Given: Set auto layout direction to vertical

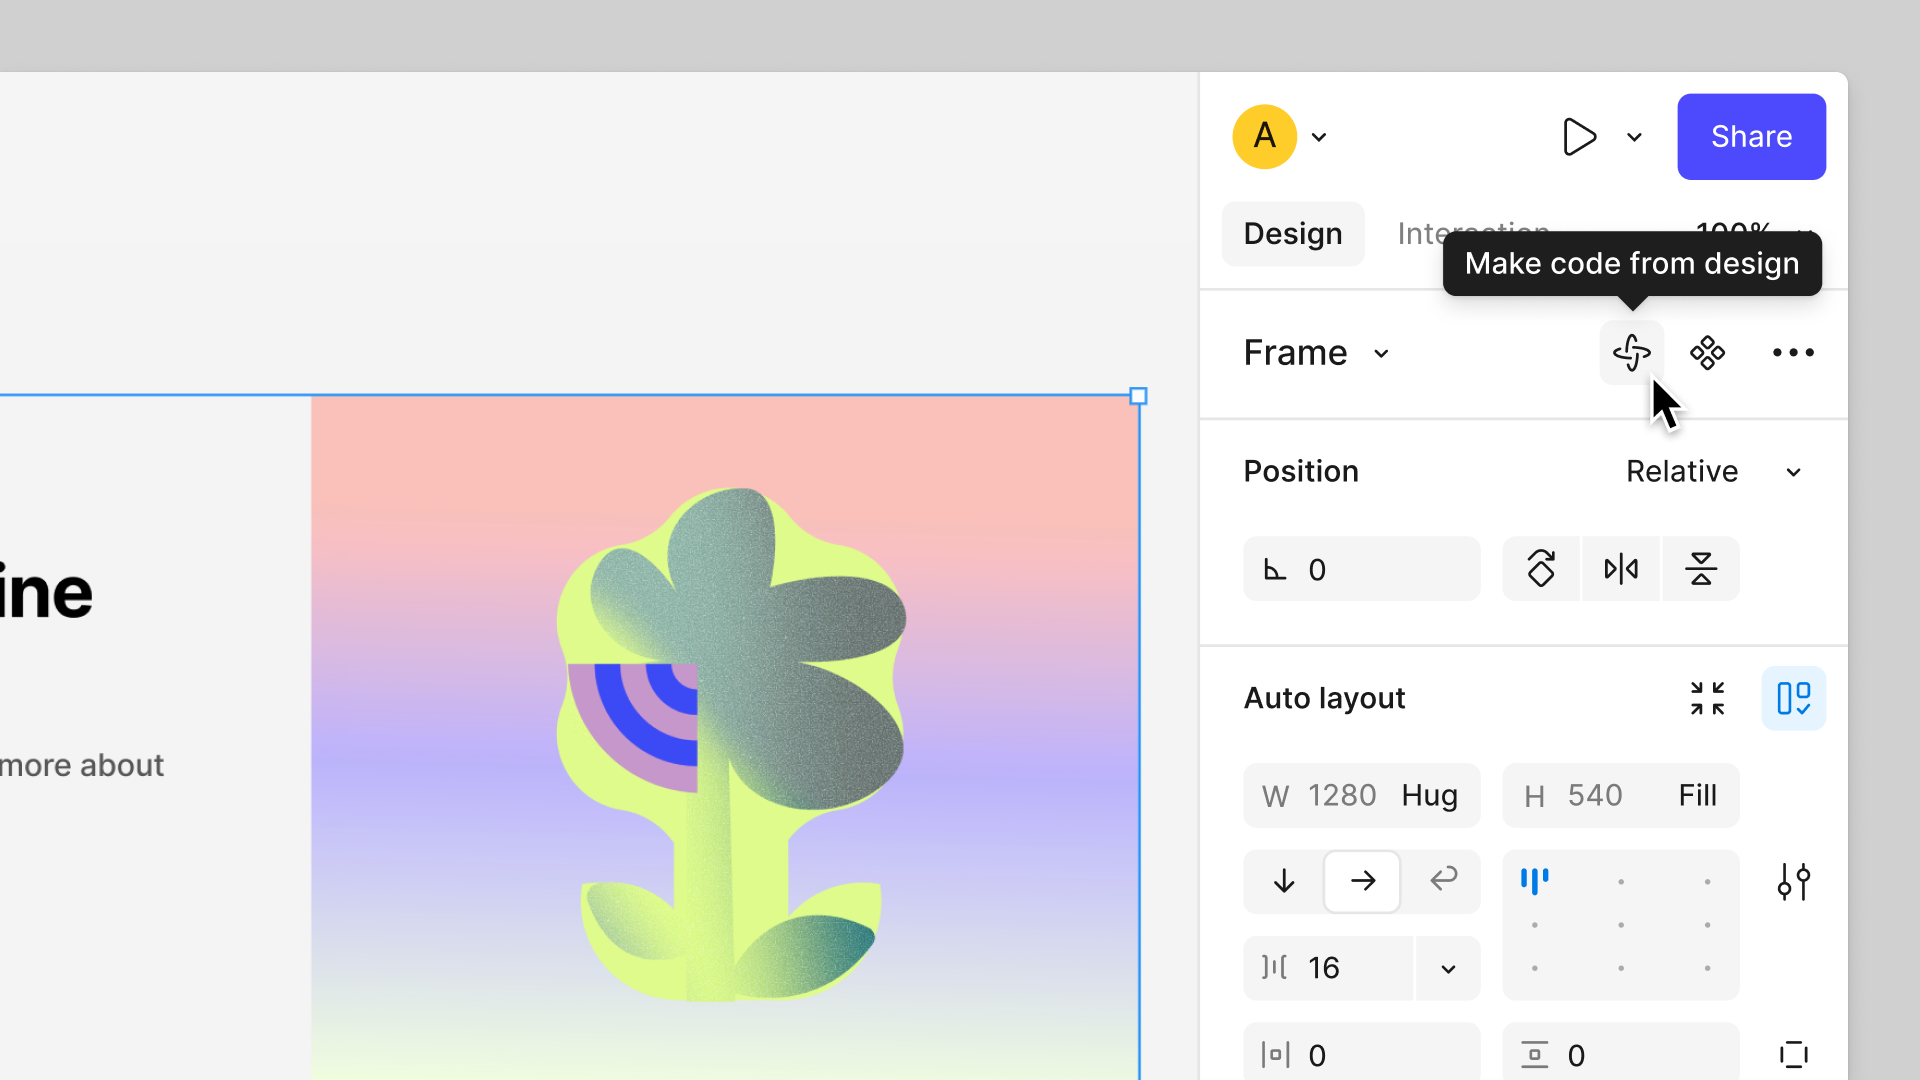Looking at the screenshot, I should (x=1284, y=881).
